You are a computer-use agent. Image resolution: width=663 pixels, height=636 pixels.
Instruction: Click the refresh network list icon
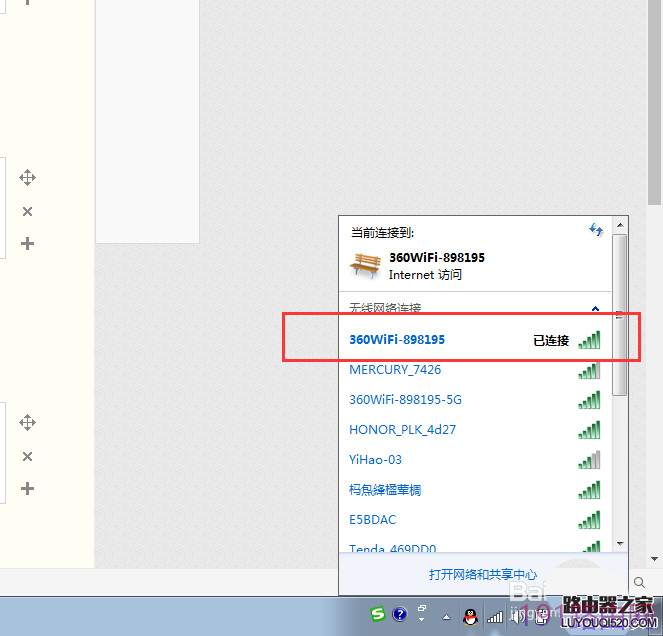[x=596, y=230]
